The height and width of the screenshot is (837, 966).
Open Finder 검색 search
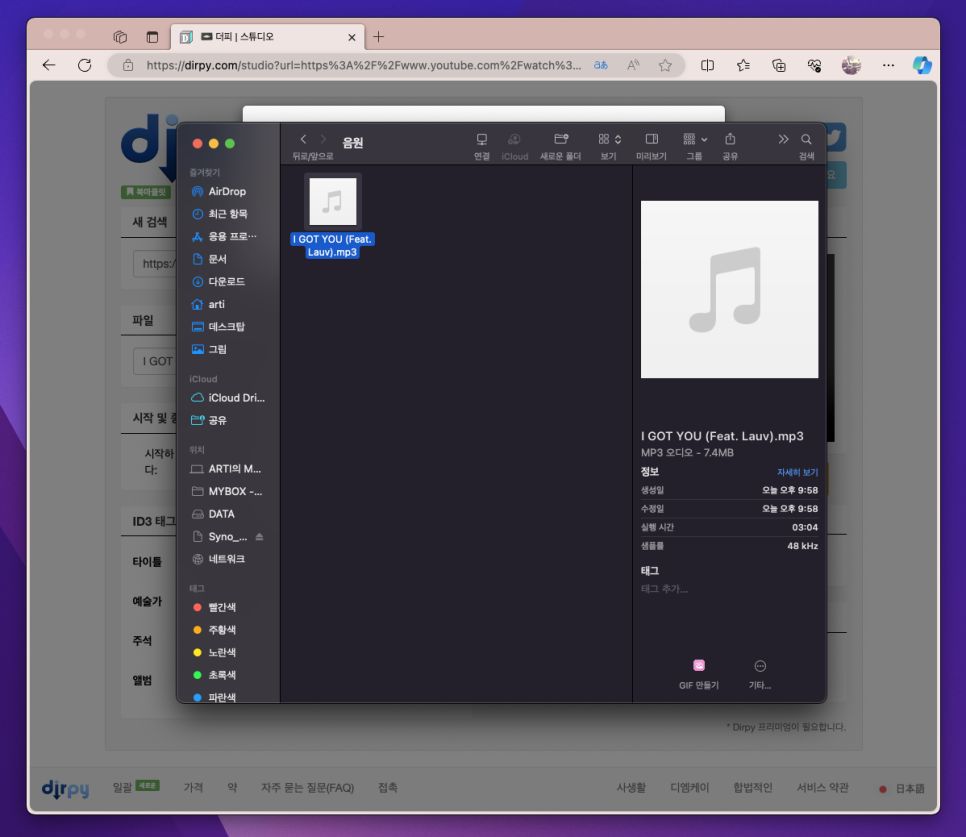point(806,140)
